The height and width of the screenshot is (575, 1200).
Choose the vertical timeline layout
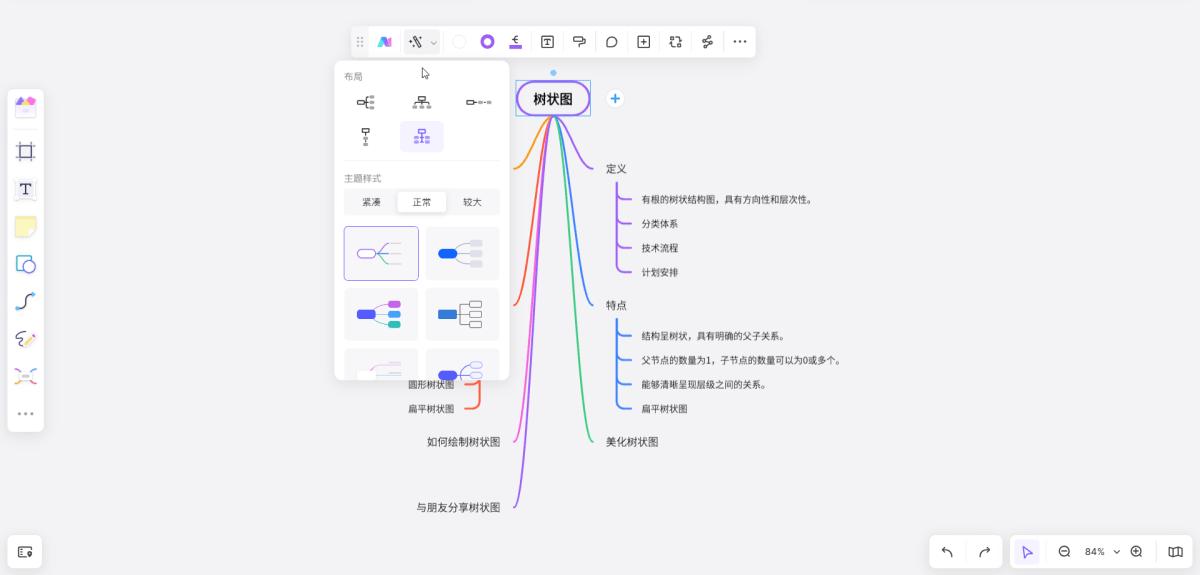pyautogui.click(x=365, y=136)
